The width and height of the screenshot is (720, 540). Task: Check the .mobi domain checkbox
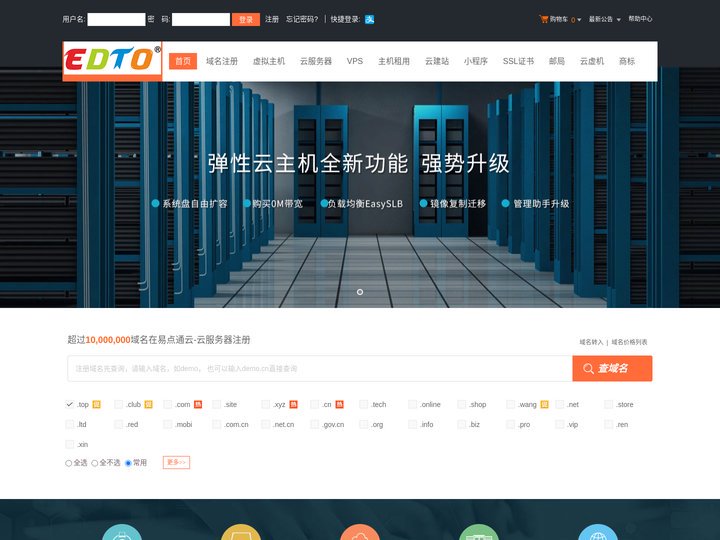point(168,424)
